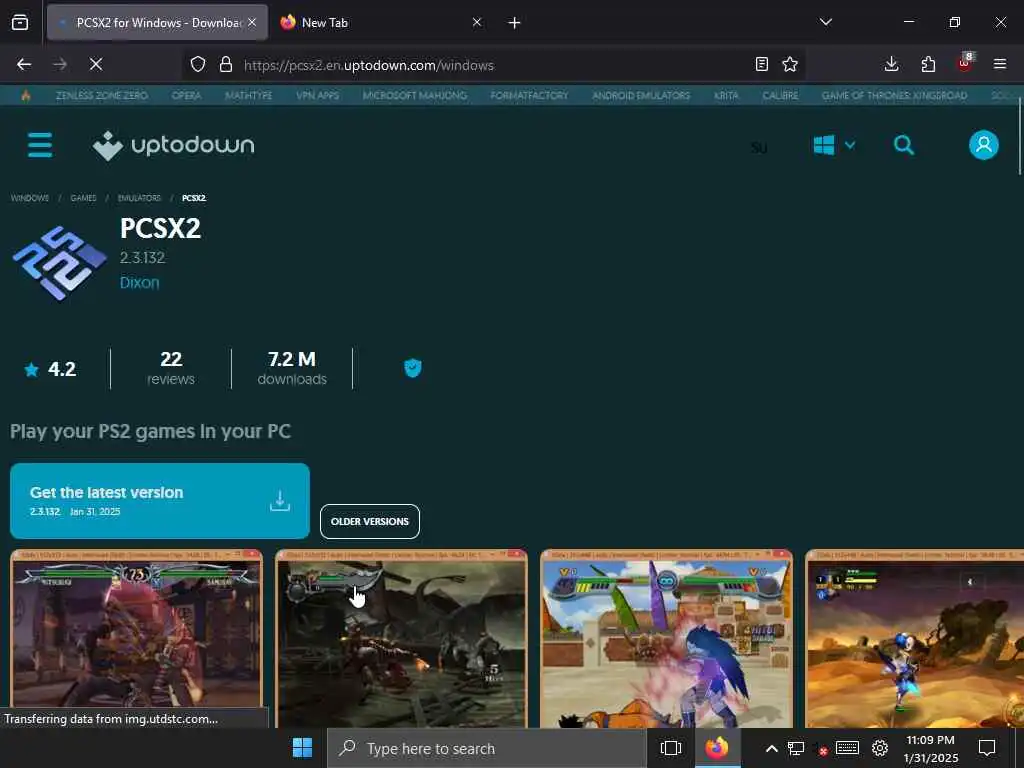Click the address bar URL field
Screen dimensions: 1024x768
(493, 65)
